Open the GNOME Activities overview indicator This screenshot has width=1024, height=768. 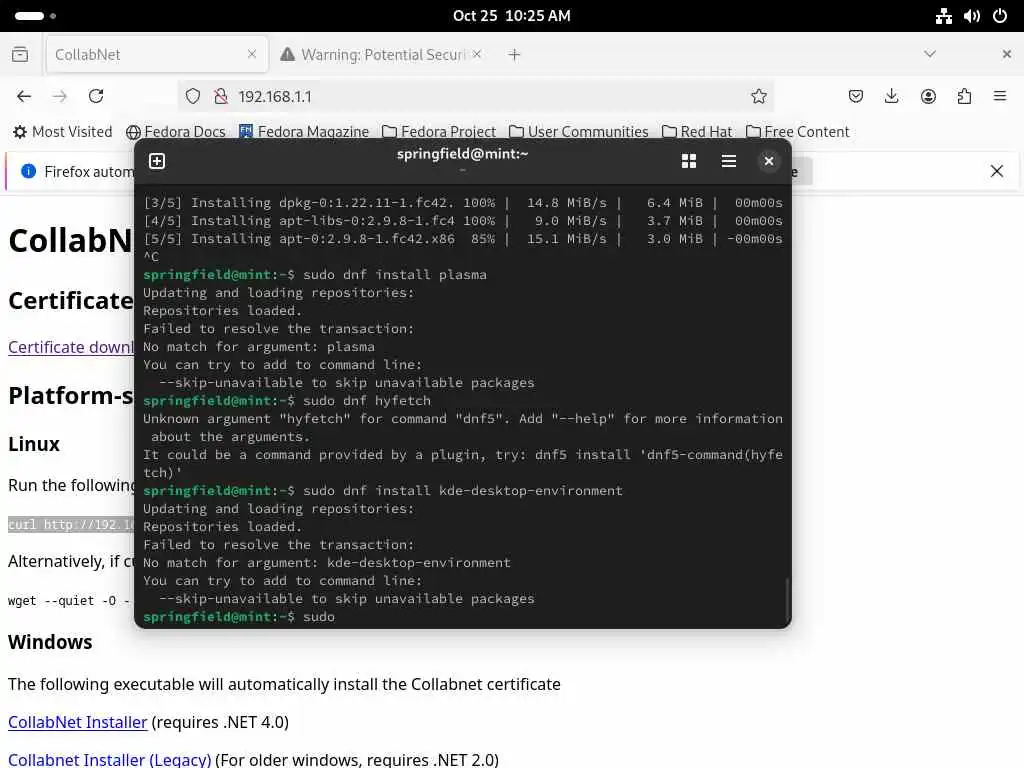[x=35, y=16]
